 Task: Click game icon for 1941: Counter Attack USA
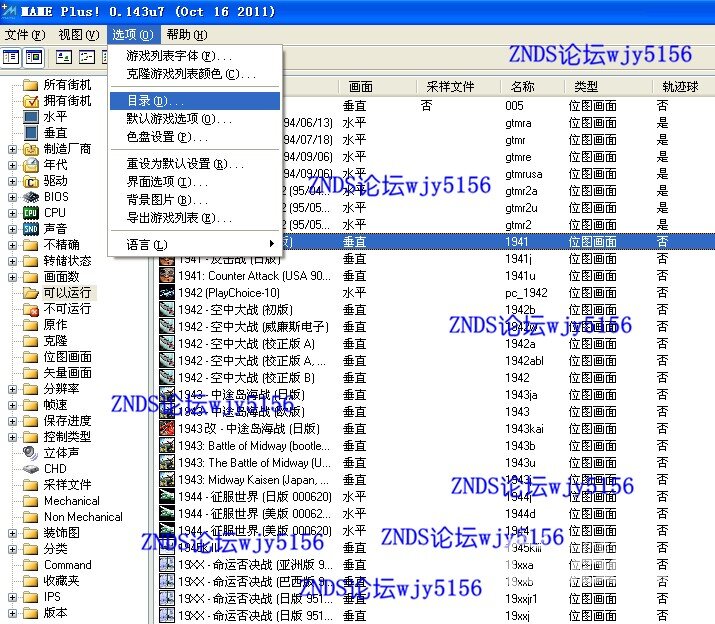pos(166,276)
